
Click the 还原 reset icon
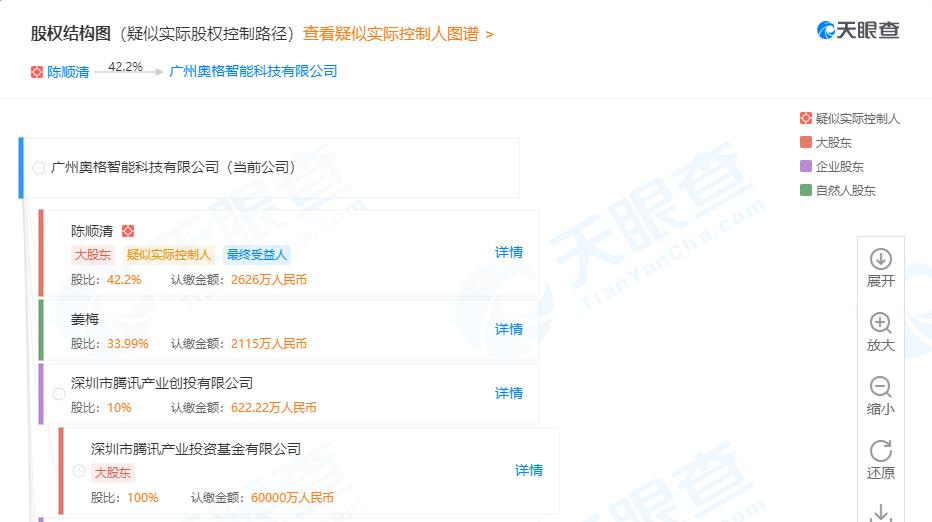point(880,451)
